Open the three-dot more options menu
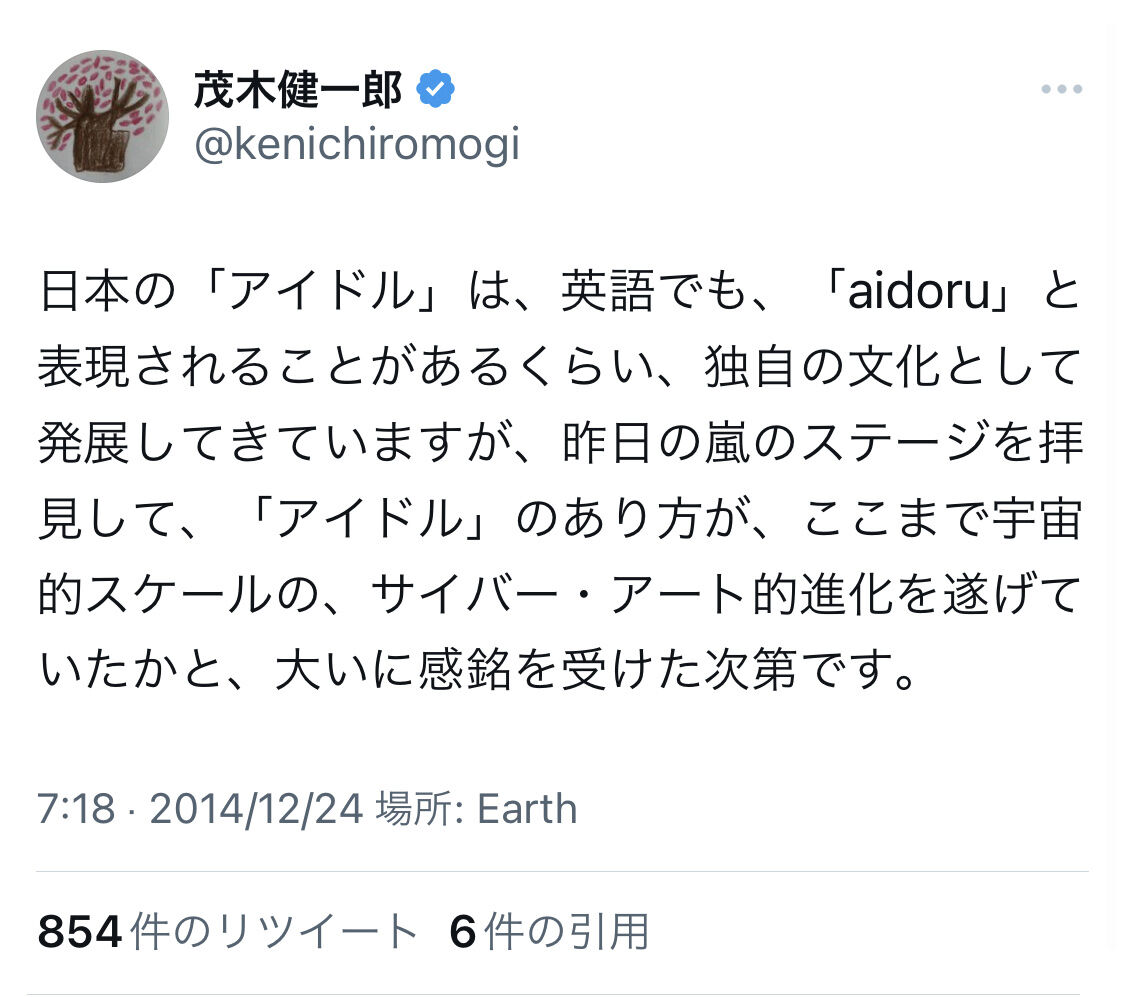The width and height of the screenshot is (1125, 997). click(1061, 90)
